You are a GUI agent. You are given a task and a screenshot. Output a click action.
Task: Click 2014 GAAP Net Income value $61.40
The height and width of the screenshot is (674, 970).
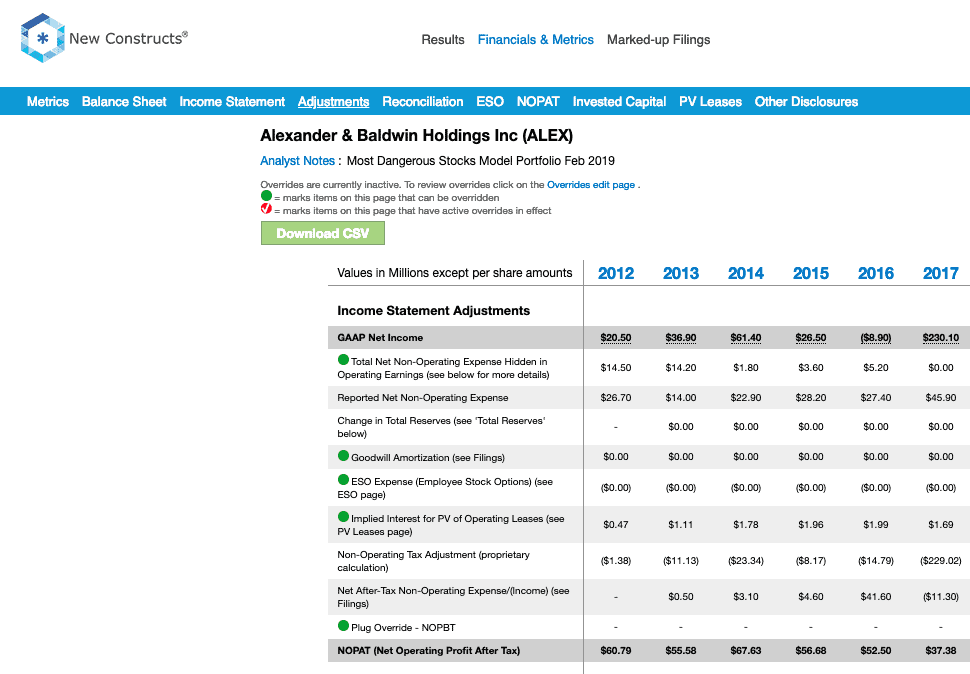point(745,338)
